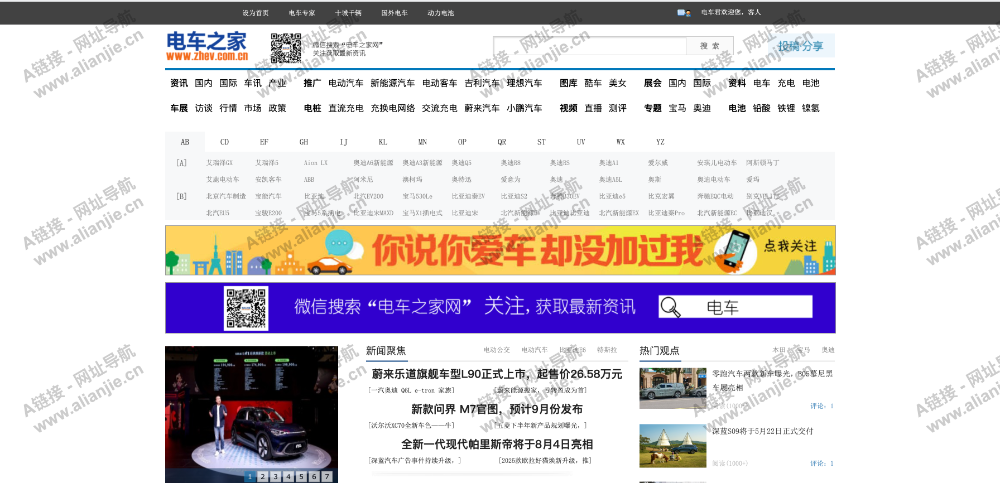Go to 充换电网络 in the navigation
Screen dimensions: 1000x483
click(x=393, y=108)
